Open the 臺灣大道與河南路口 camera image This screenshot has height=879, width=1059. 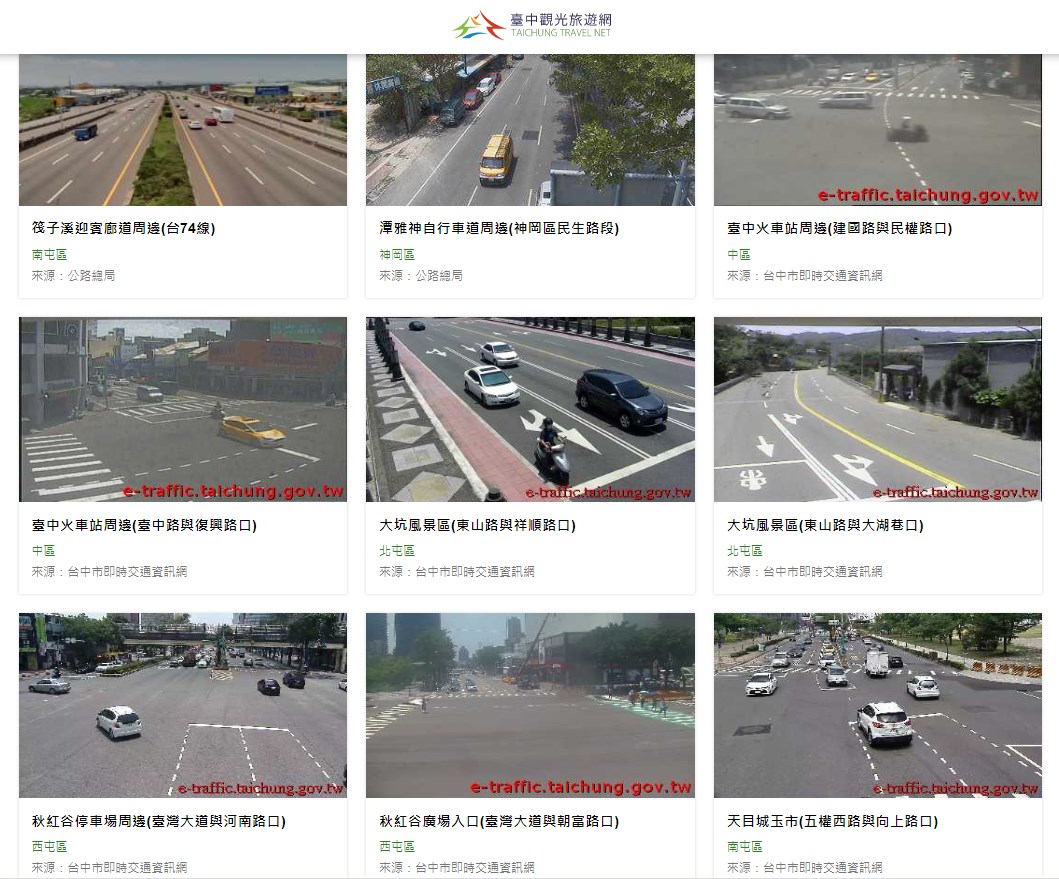pos(183,705)
